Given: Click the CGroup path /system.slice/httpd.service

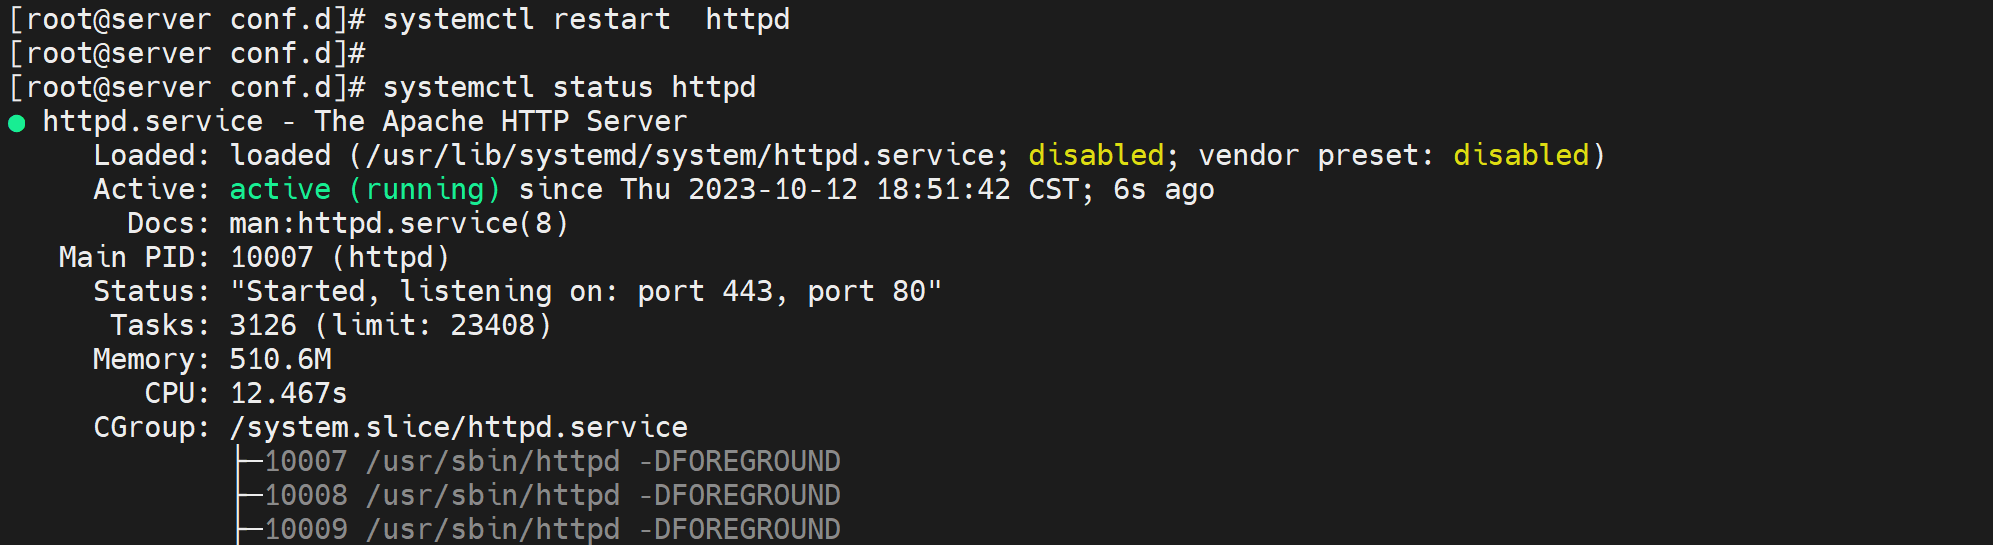Looking at the screenshot, I should pos(458,428).
